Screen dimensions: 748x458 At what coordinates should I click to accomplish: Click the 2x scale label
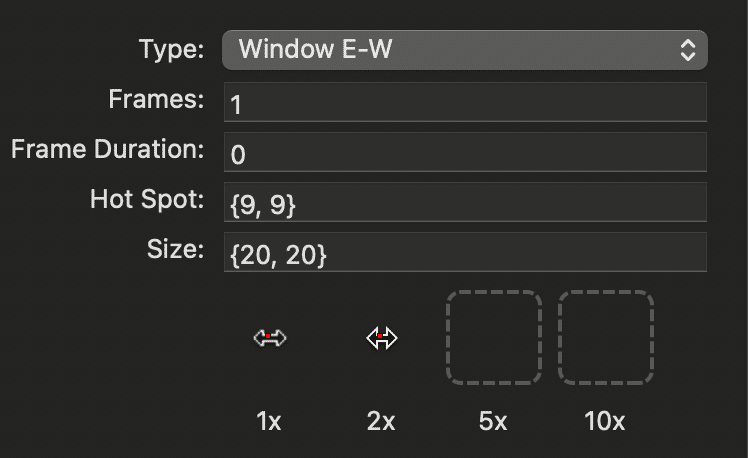click(x=381, y=421)
